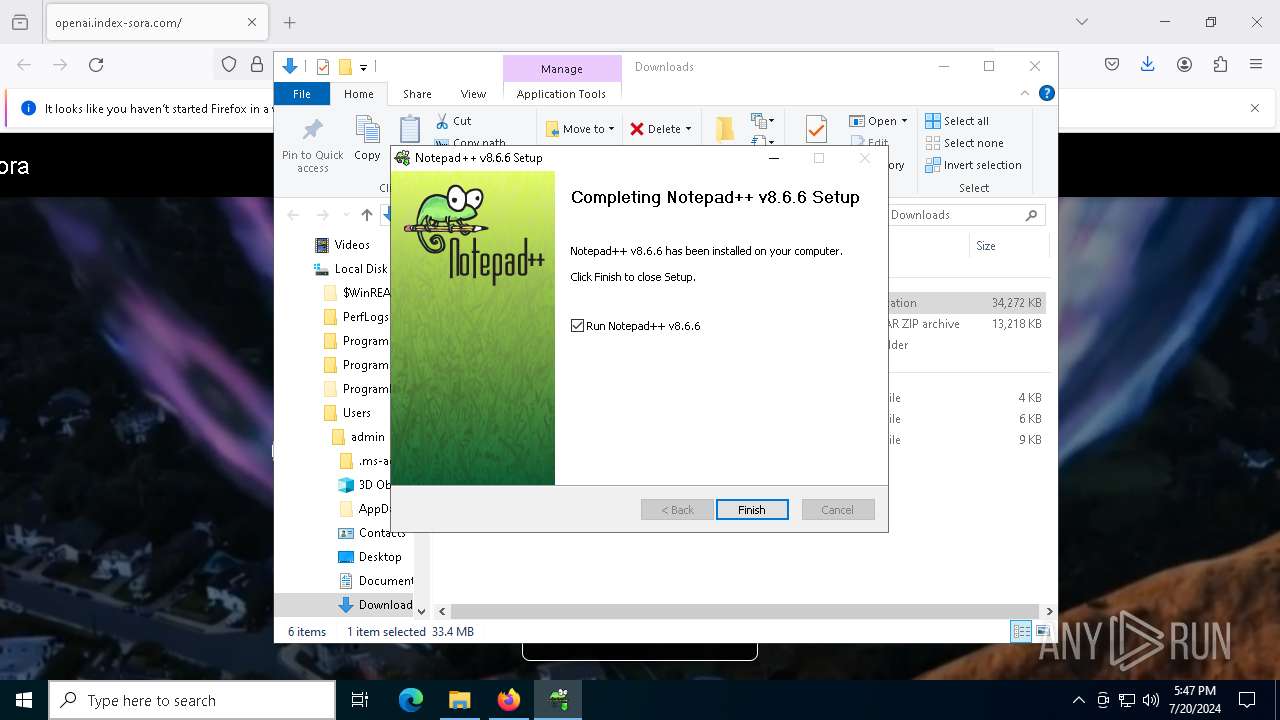Screen dimensions: 1280x720
Task: Click Invert selection in ribbon
Action: pos(973,165)
